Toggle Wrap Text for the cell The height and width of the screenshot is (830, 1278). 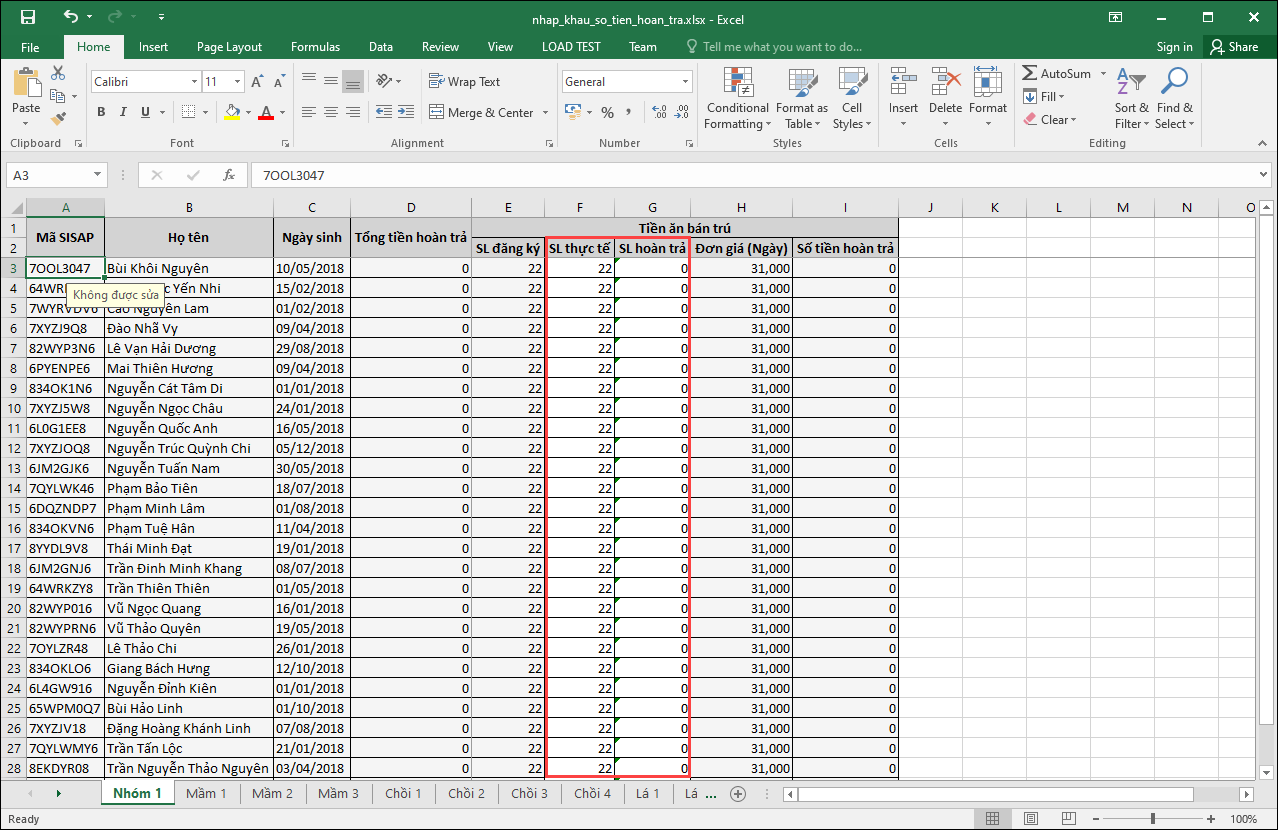pyautogui.click(x=464, y=82)
